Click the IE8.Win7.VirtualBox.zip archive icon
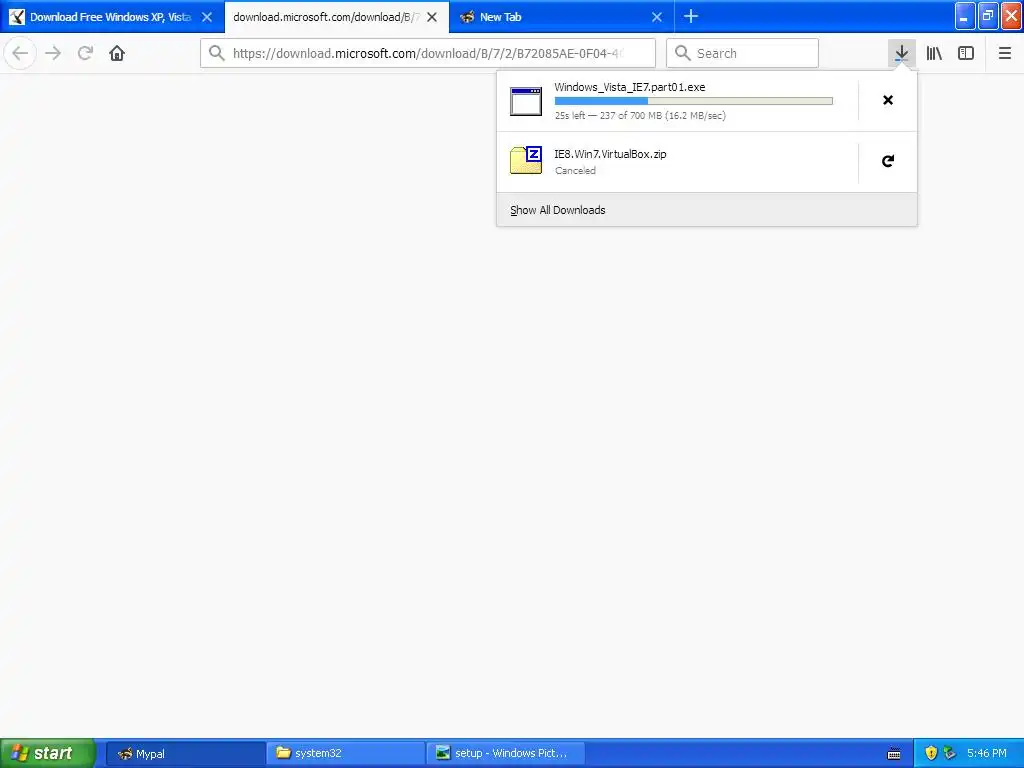The width and height of the screenshot is (1024, 768). (x=526, y=160)
